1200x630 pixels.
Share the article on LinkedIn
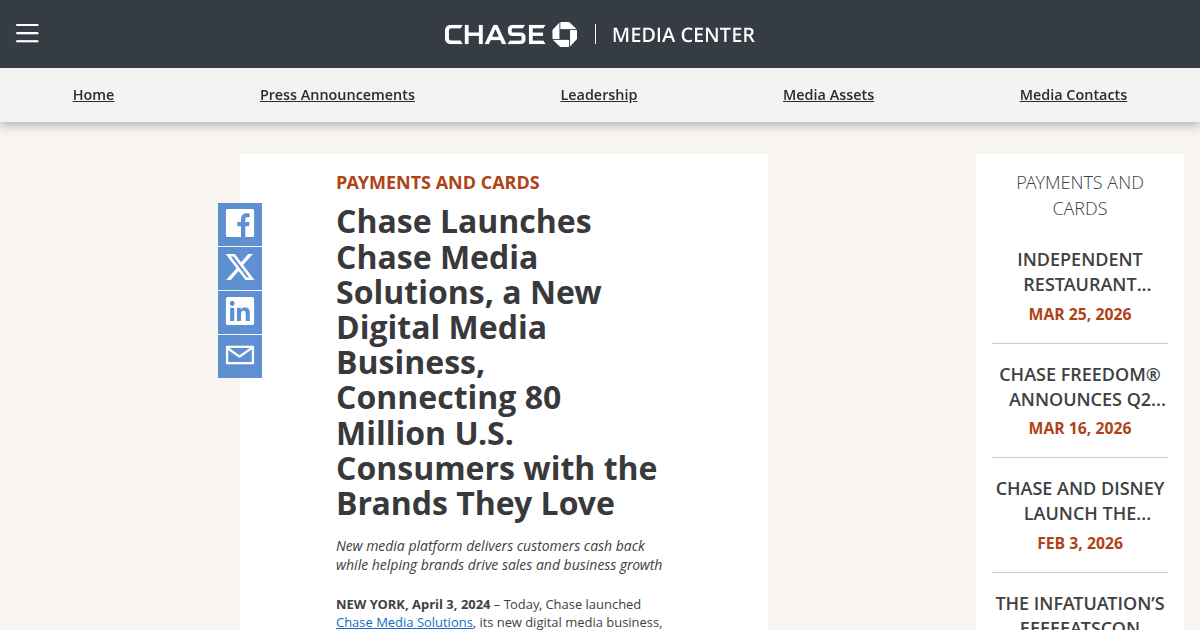click(239, 312)
